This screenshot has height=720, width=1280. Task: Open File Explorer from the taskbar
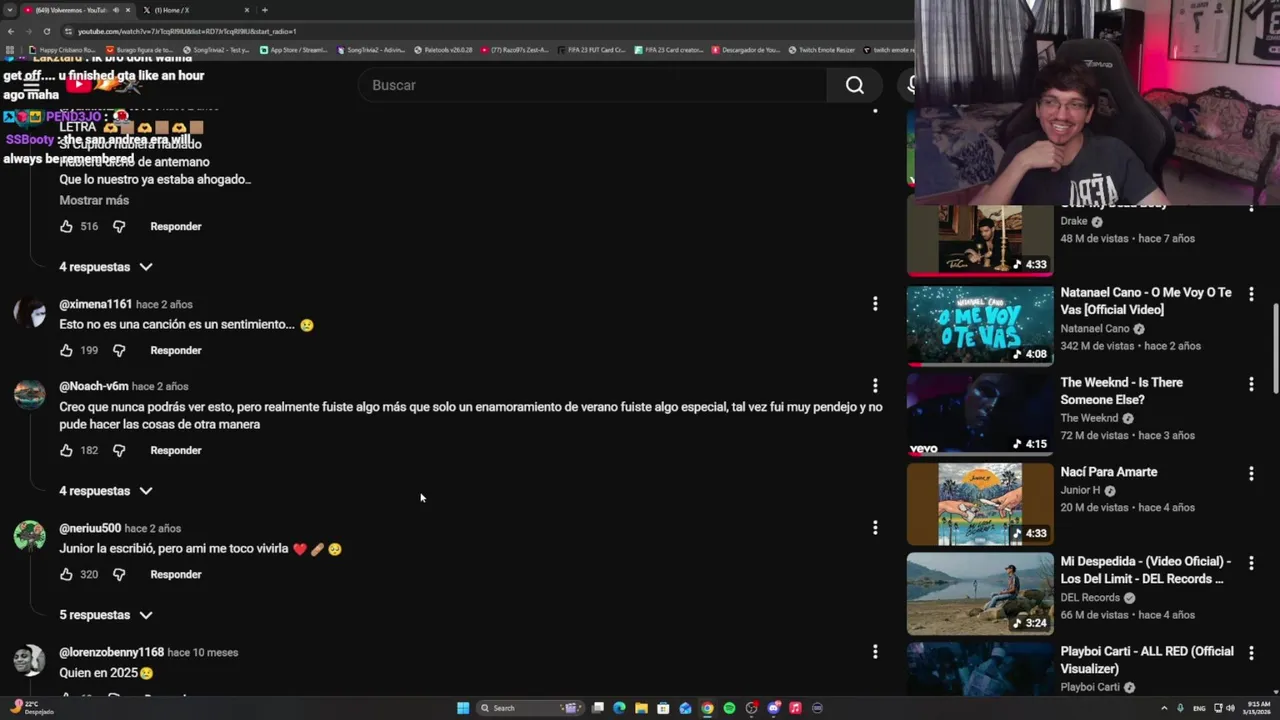(641, 708)
